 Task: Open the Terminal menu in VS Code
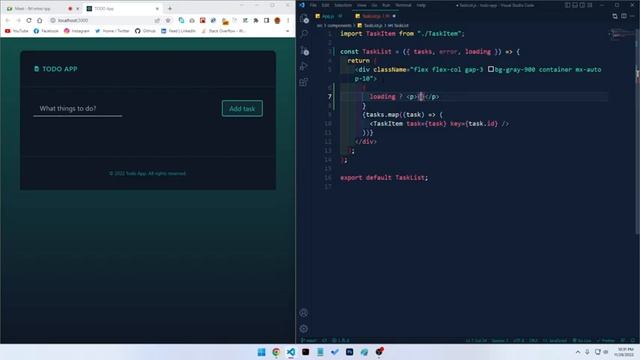403,5
